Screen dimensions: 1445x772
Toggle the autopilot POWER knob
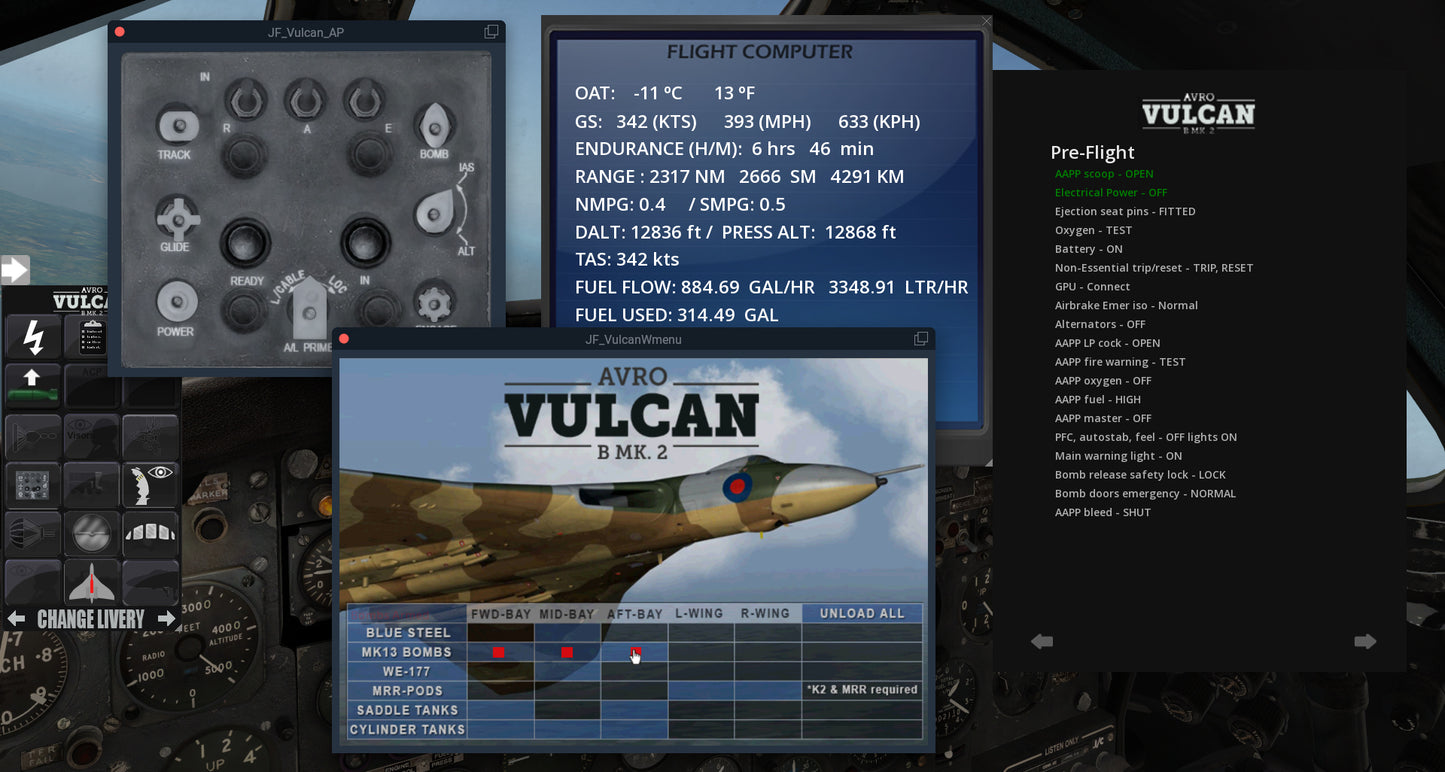175,301
